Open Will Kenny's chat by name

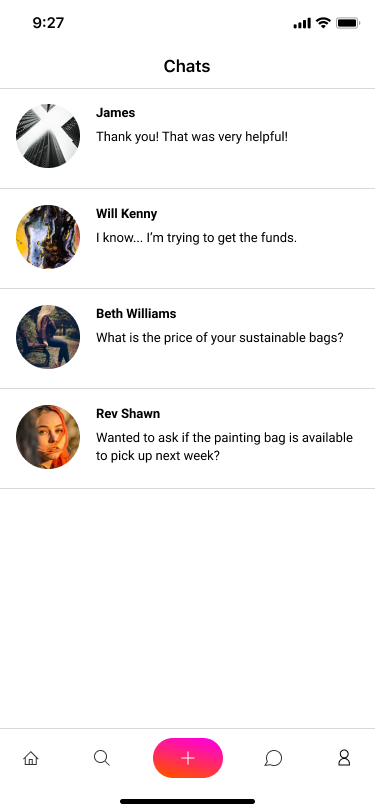tap(126, 213)
